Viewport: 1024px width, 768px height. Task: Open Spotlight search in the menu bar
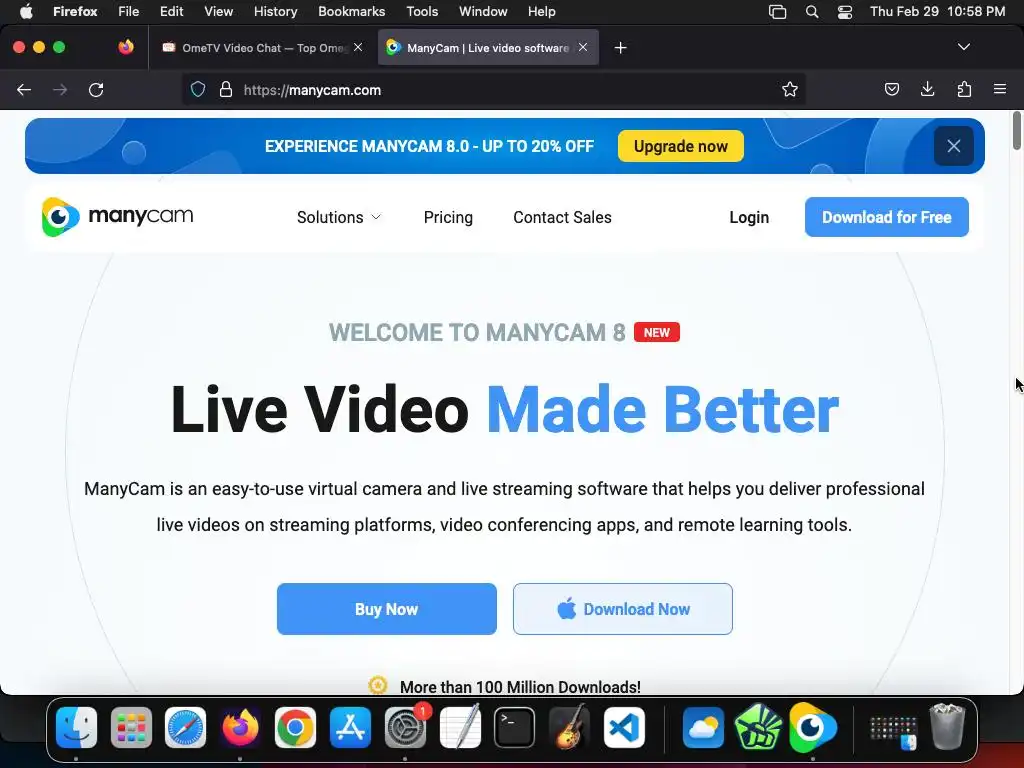[x=812, y=12]
